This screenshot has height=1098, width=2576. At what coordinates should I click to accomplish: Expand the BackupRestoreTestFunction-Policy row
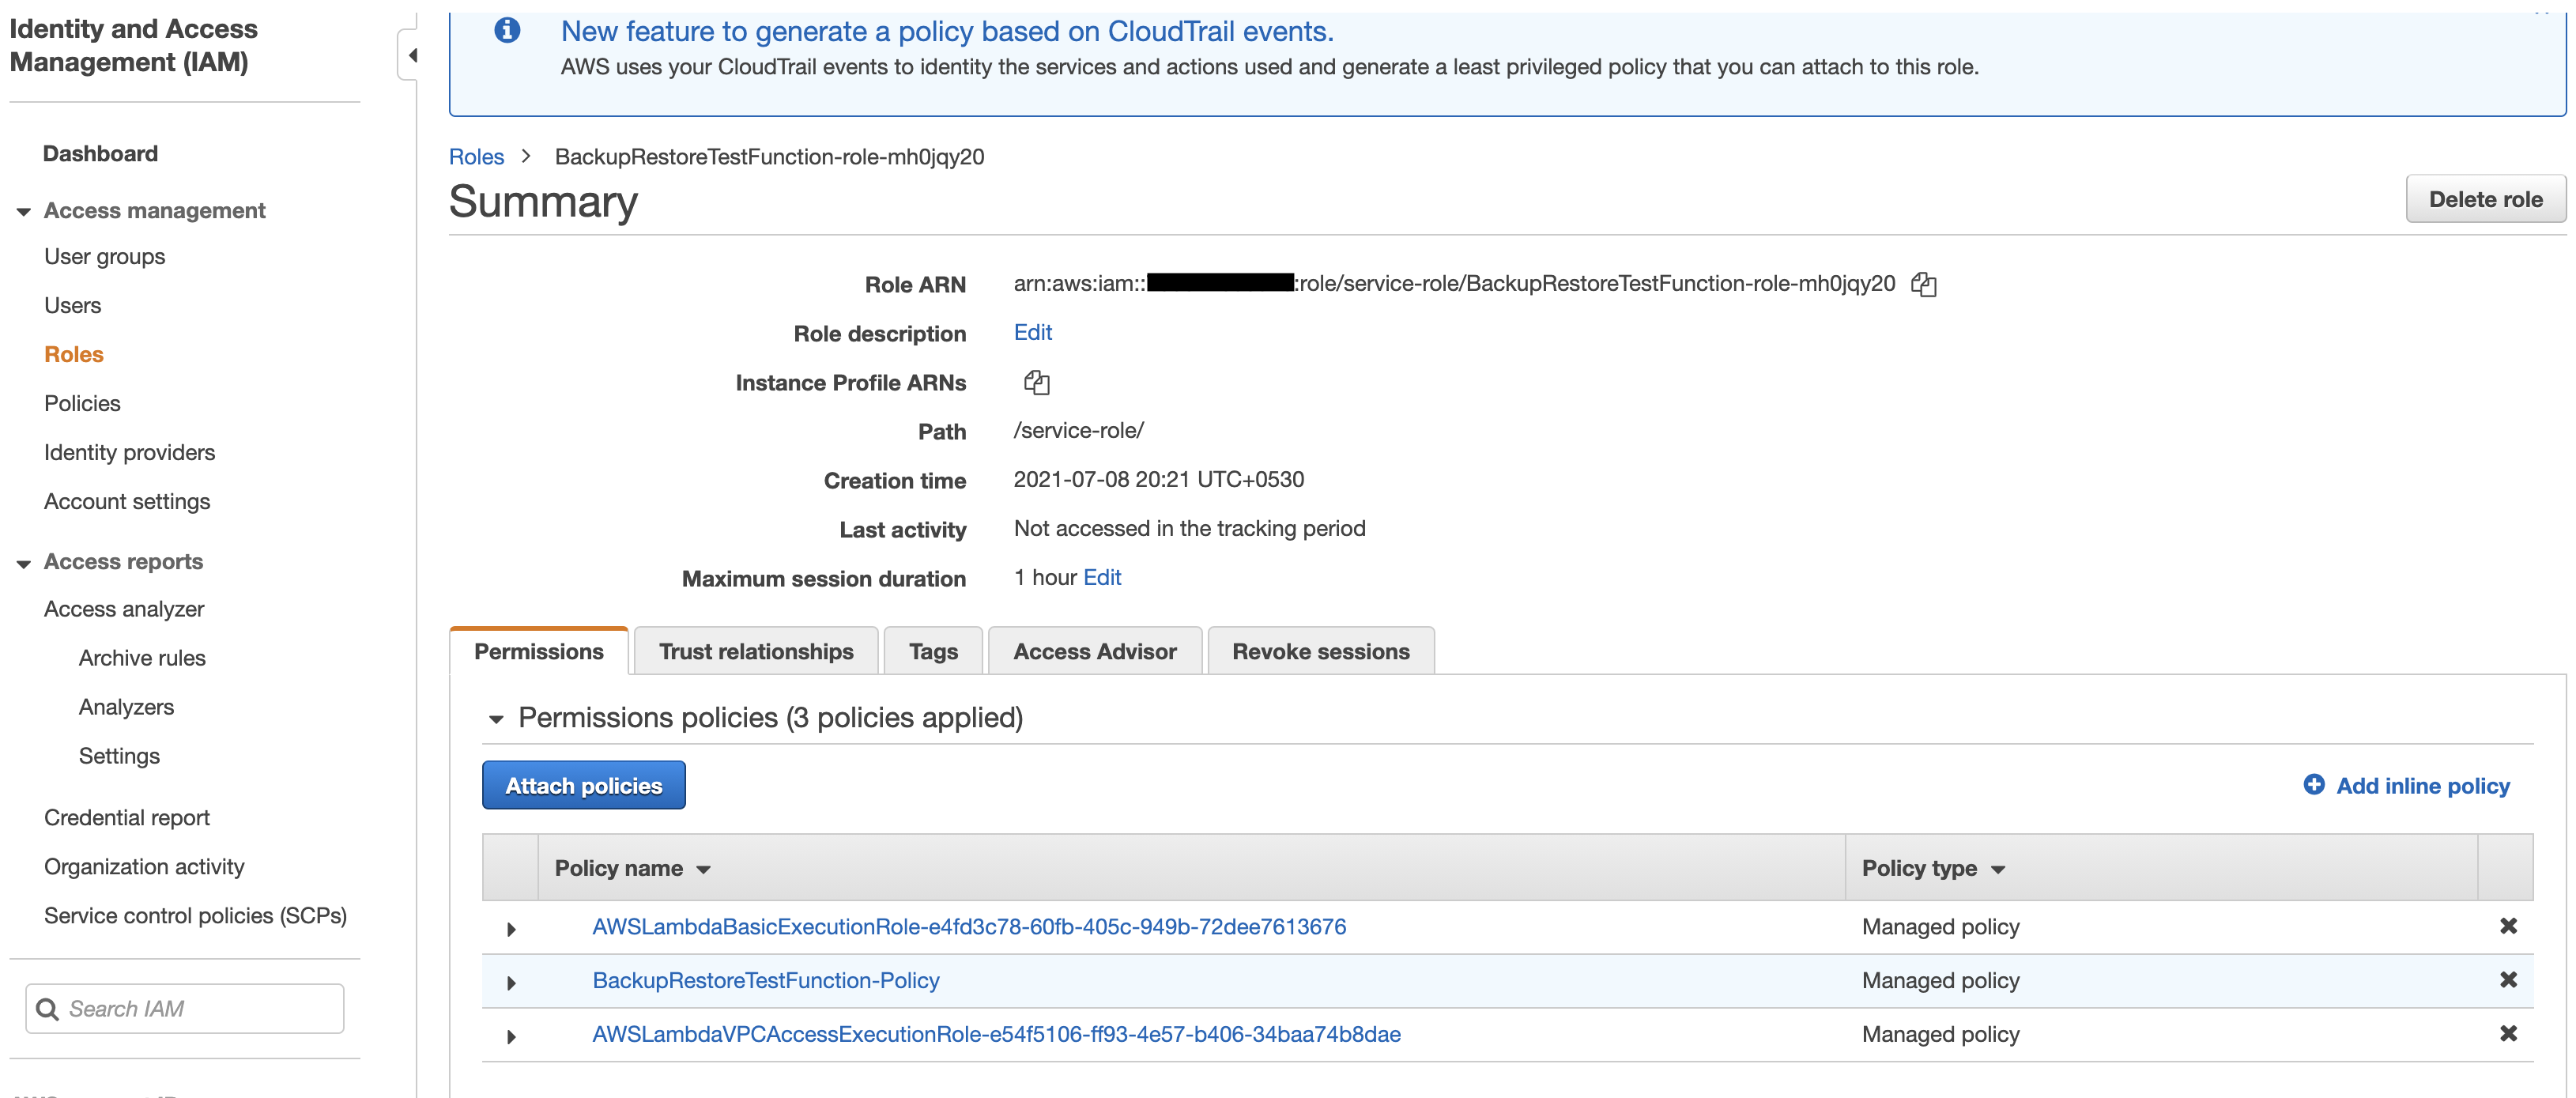(511, 983)
